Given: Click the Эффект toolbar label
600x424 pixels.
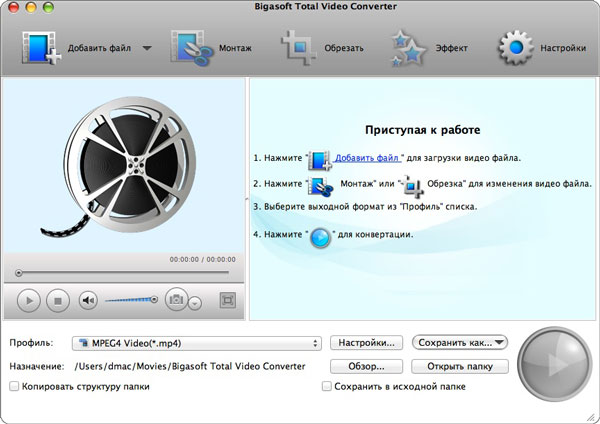Looking at the screenshot, I should tap(452, 48).
